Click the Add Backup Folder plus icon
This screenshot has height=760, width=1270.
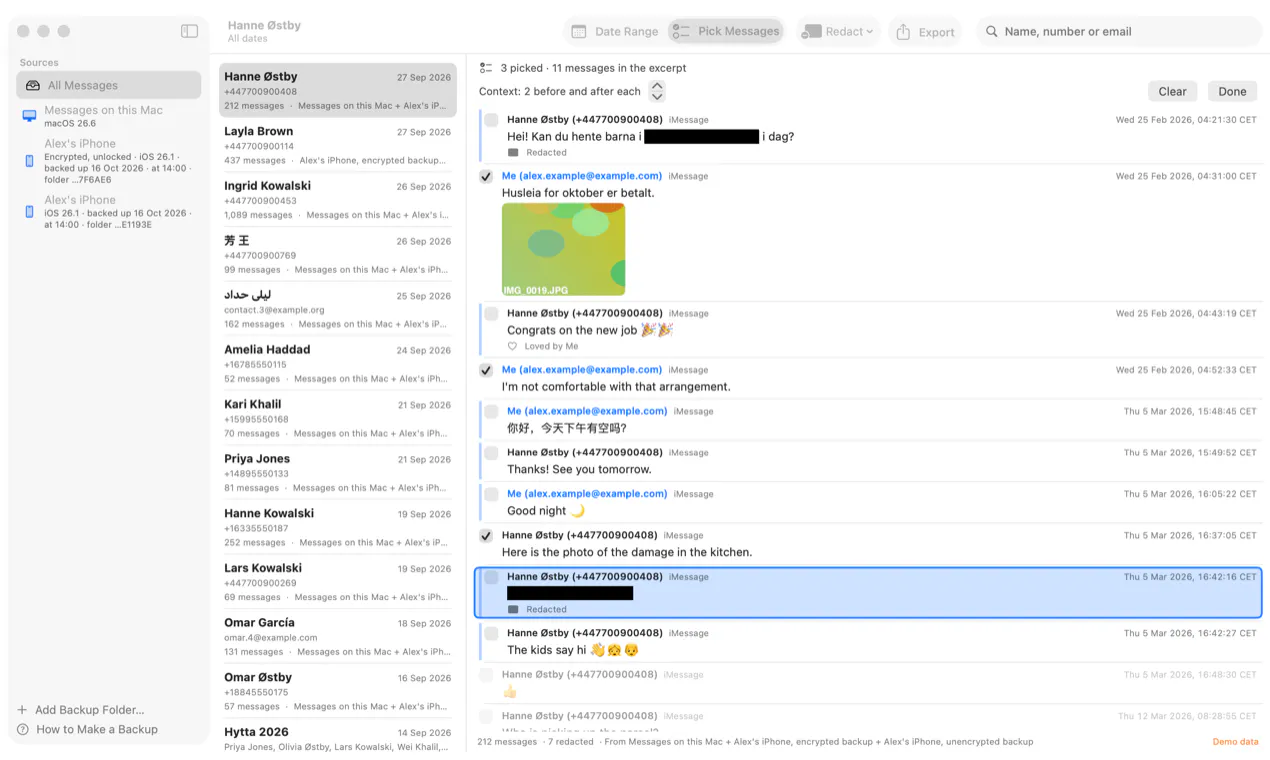point(22,710)
